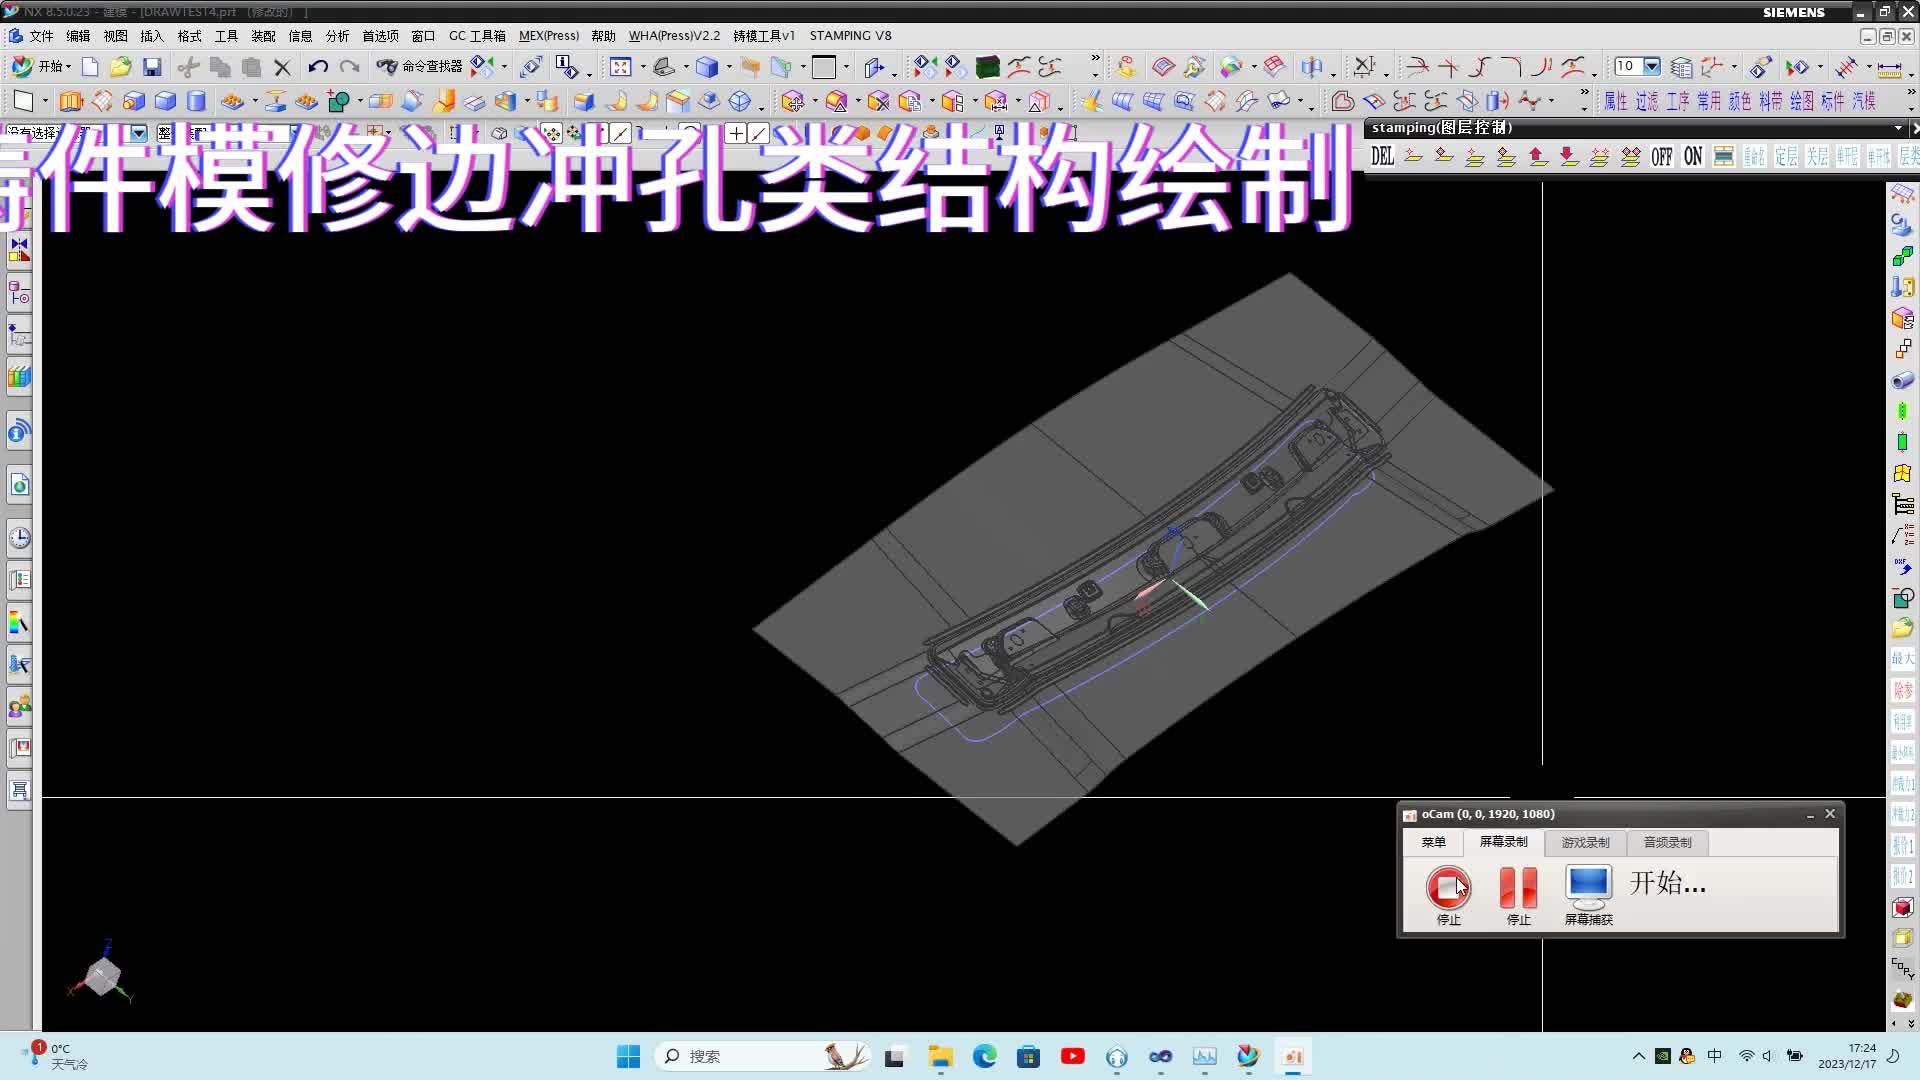1920x1080 pixels.
Task: Open the 文件 menu
Action: [x=41, y=35]
